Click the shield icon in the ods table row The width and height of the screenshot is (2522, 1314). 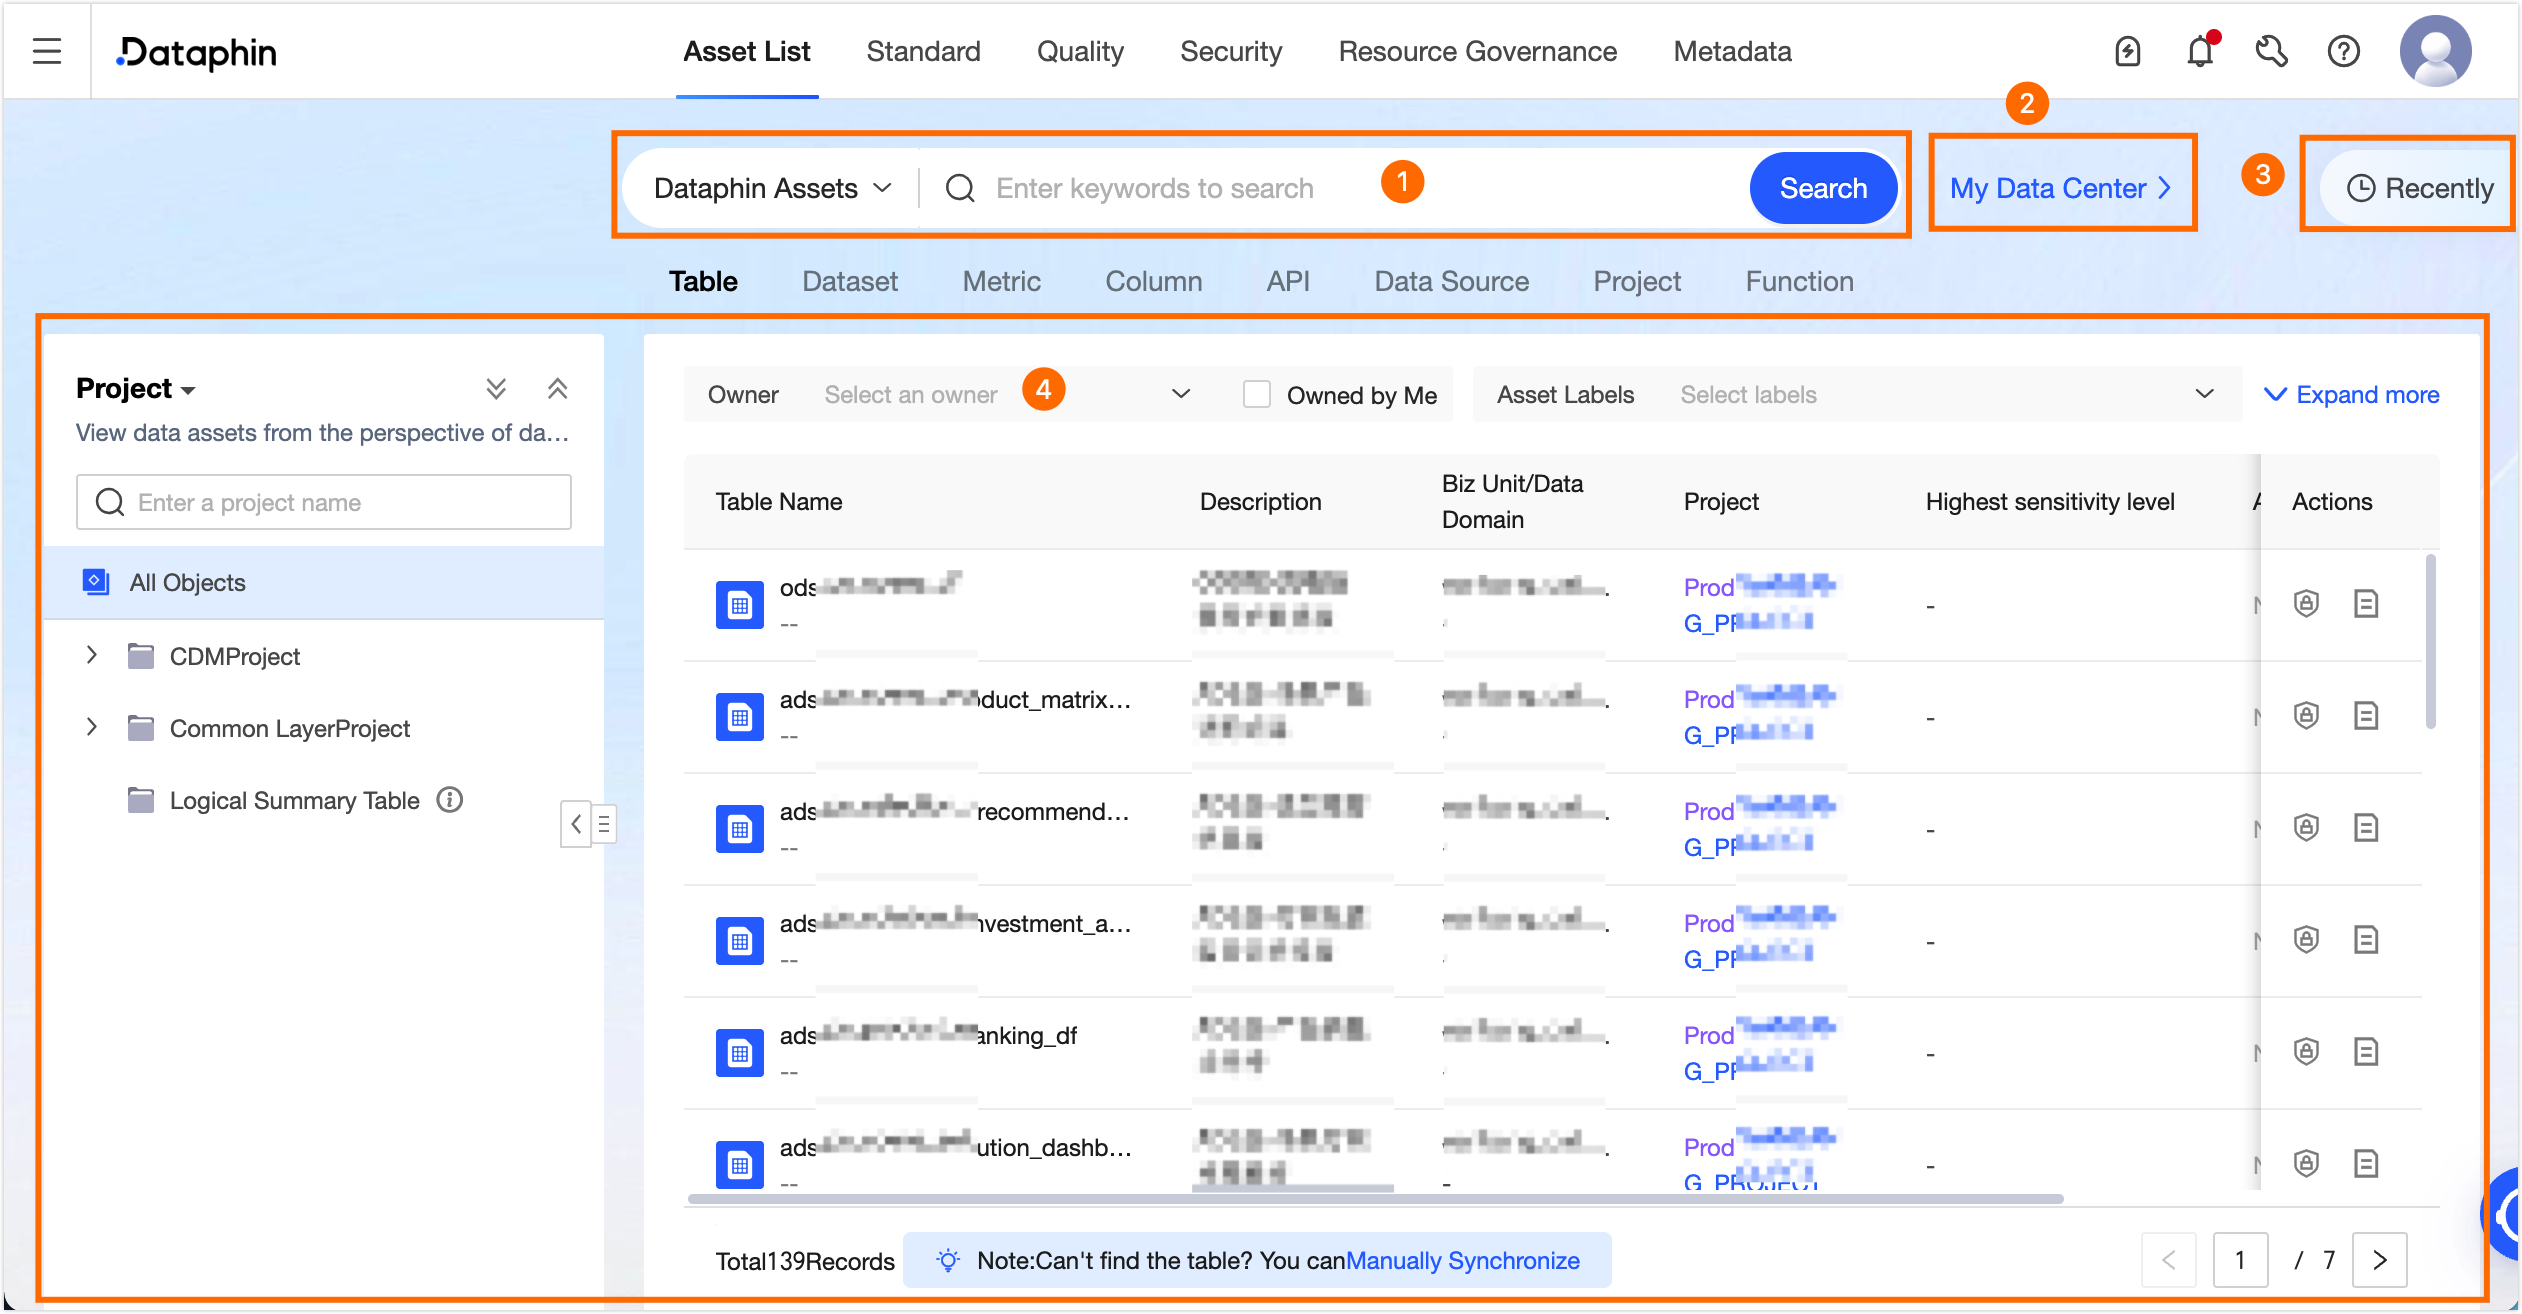(2306, 604)
